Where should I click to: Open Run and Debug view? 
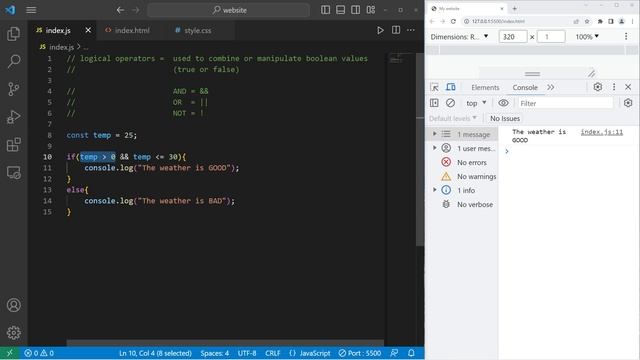[13, 117]
